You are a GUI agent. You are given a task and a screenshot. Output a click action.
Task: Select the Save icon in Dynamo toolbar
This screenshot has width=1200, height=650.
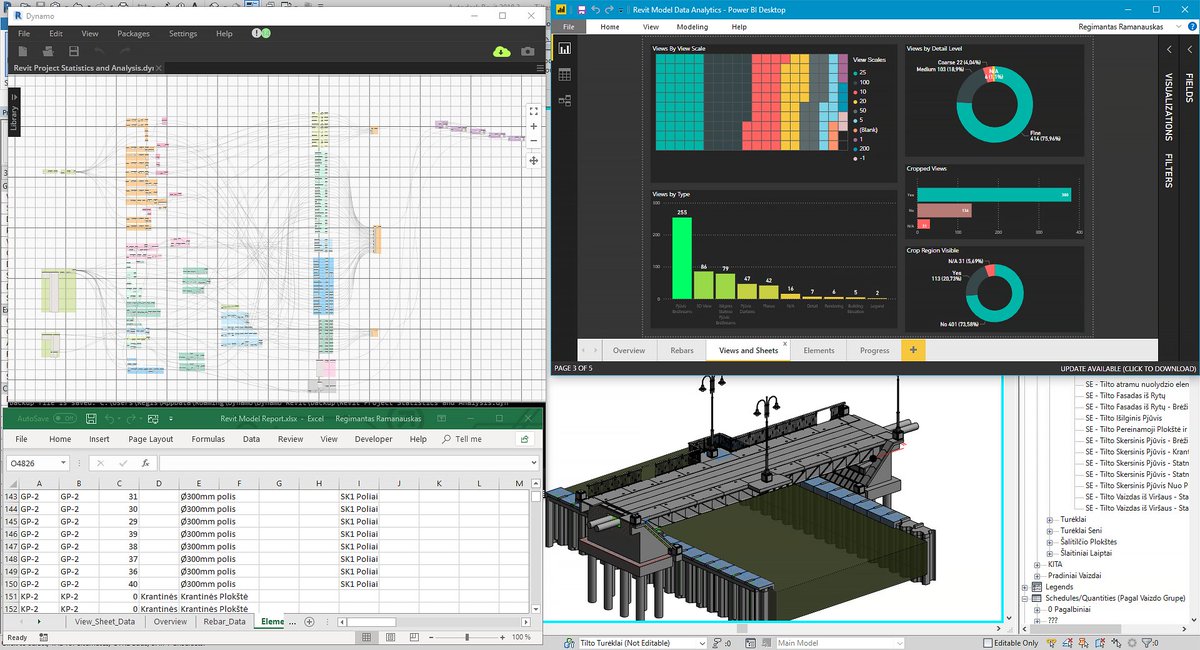tap(72, 51)
